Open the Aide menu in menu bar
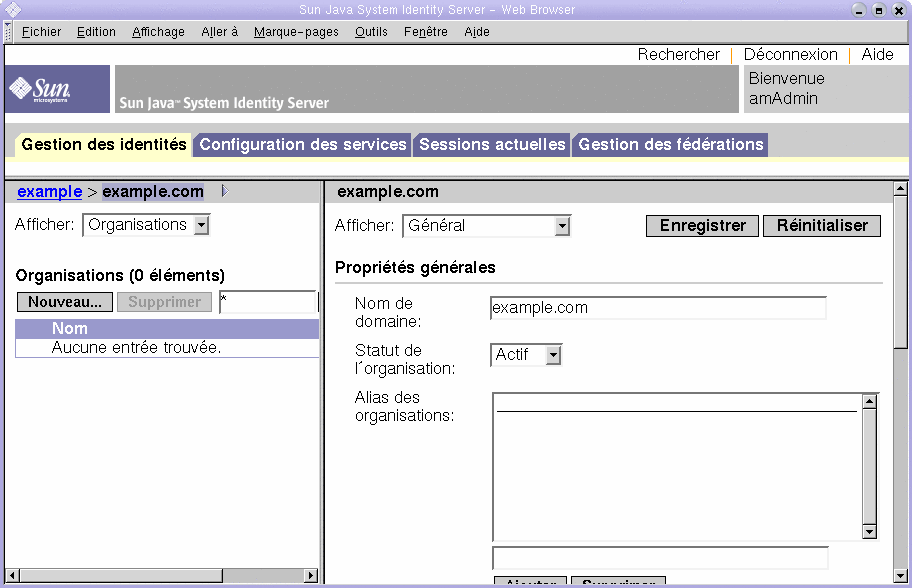 477,32
